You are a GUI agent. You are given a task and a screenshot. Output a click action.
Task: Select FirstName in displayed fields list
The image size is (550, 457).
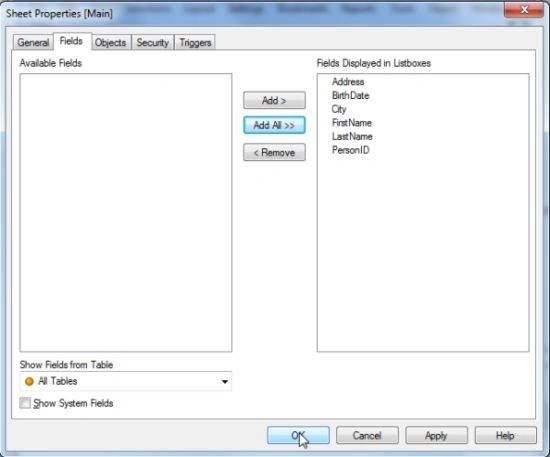coord(352,123)
